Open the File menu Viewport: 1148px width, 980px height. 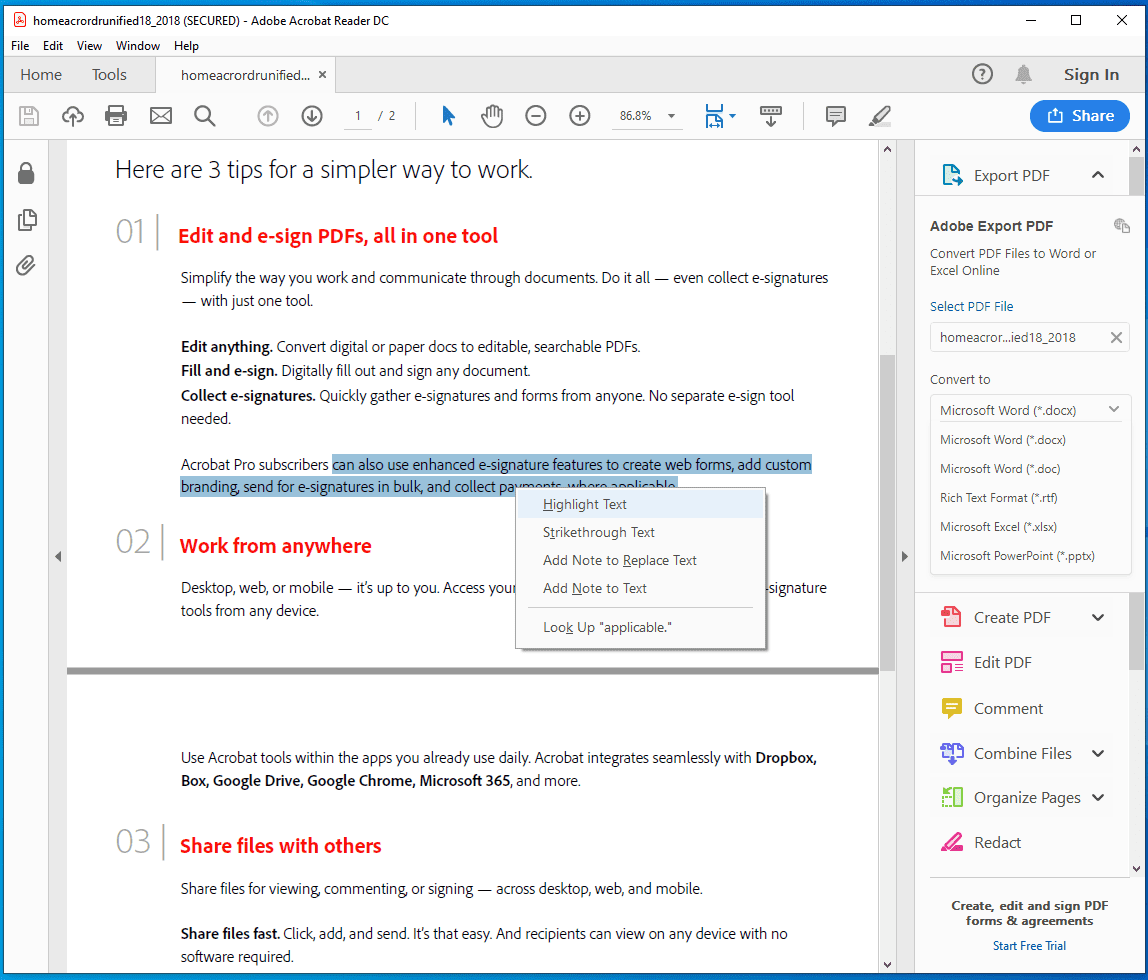[20, 45]
